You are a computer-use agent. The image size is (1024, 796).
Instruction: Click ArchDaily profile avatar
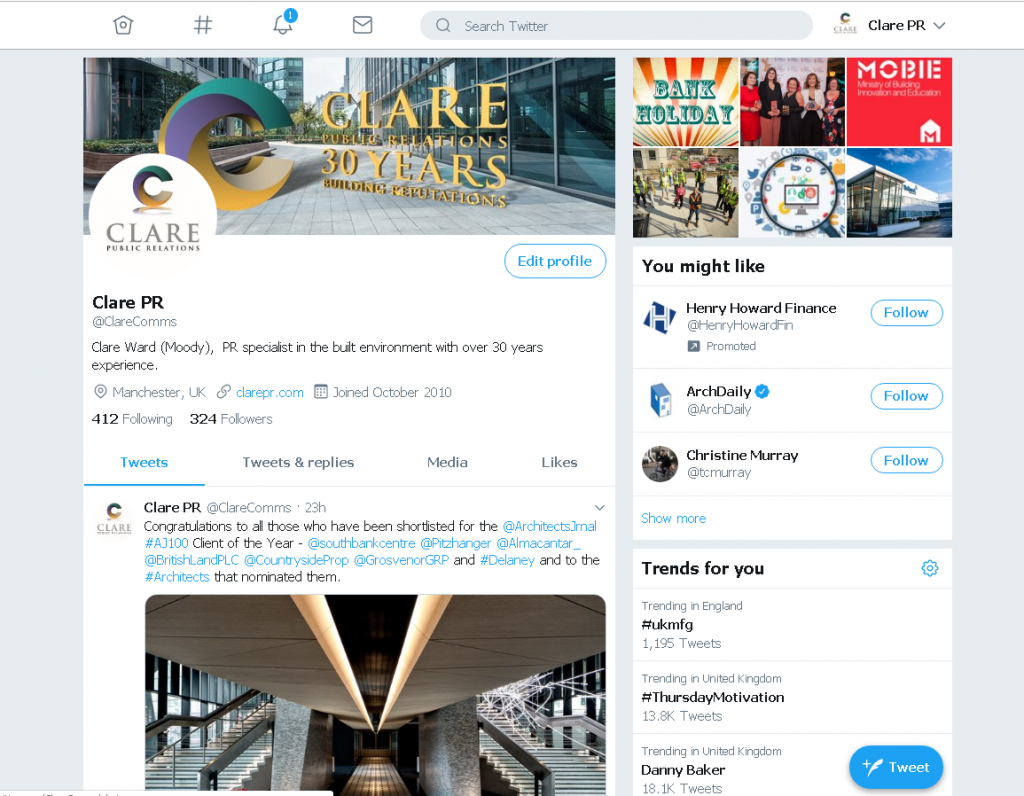(660, 400)
